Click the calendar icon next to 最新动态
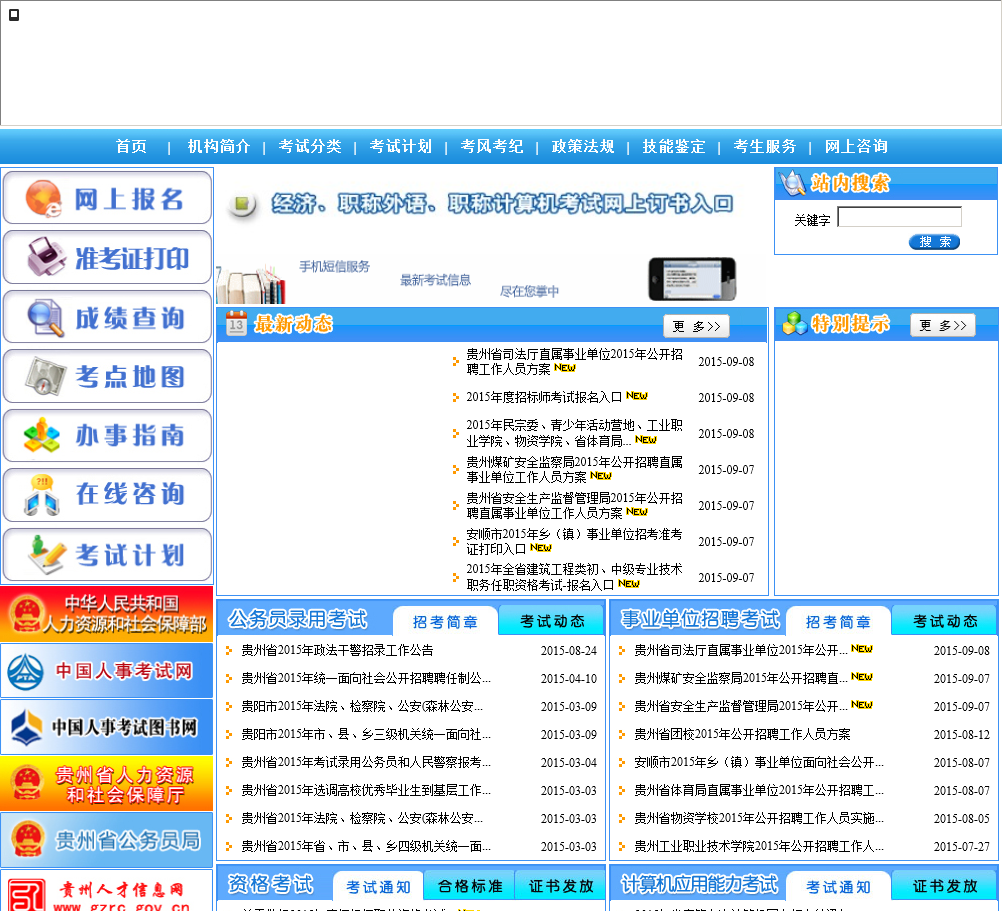The image size is (1002, 911). (x=236, y=323)
